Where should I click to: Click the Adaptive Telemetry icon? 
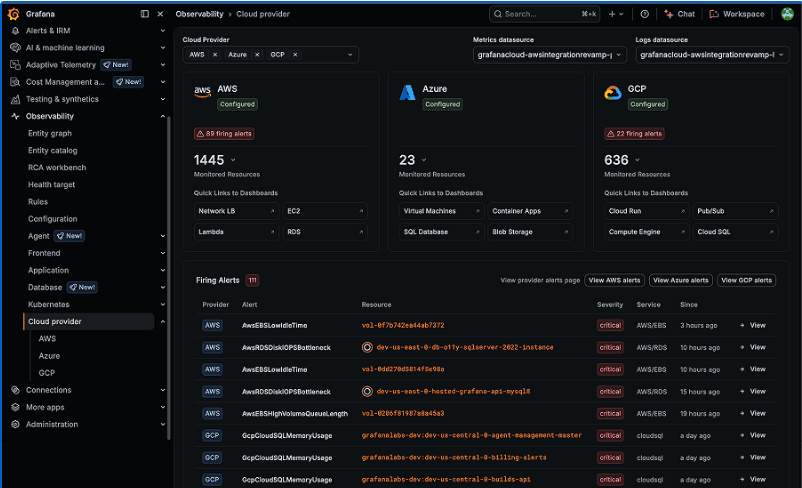point(15,65)
